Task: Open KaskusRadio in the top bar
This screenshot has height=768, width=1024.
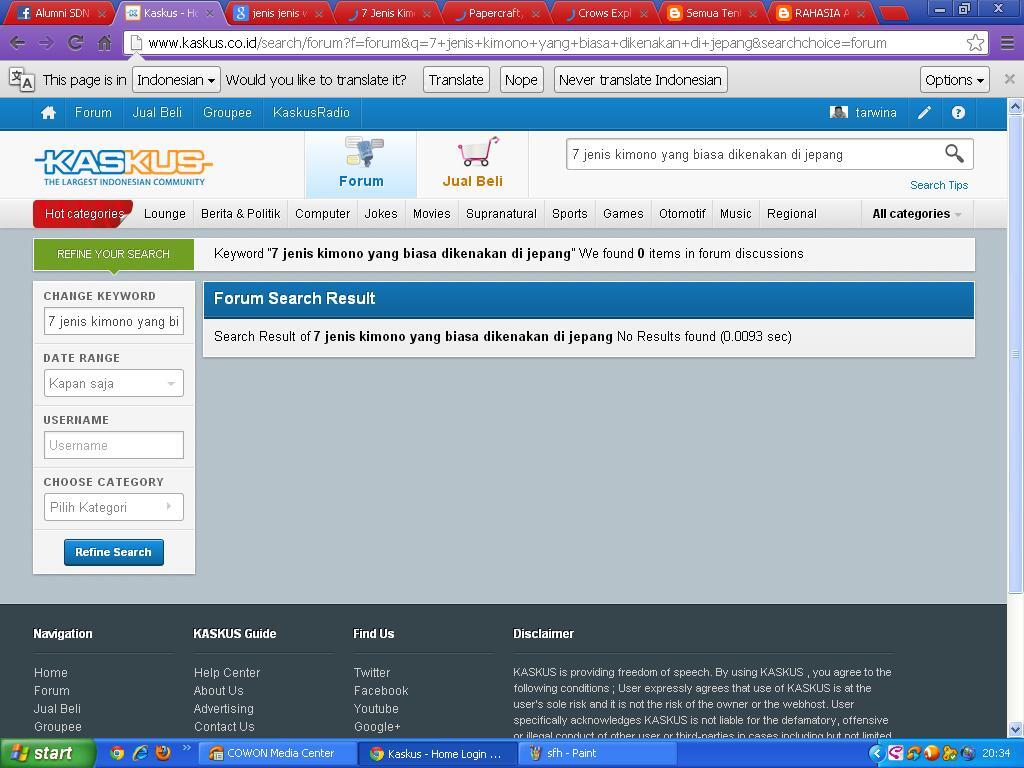Action: click(312, 112)
